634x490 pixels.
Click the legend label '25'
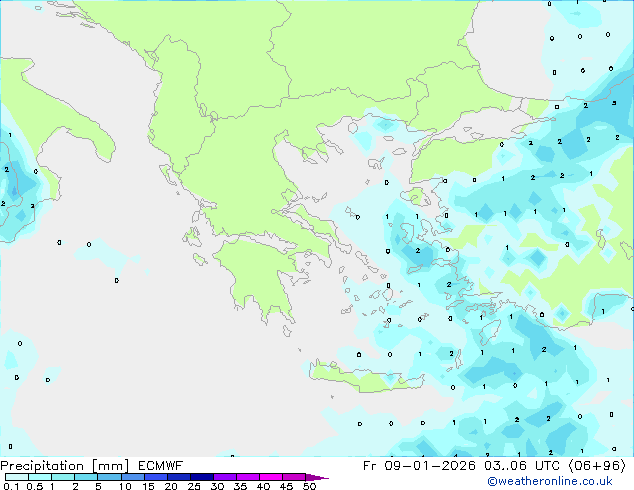[x=194, y=486]
